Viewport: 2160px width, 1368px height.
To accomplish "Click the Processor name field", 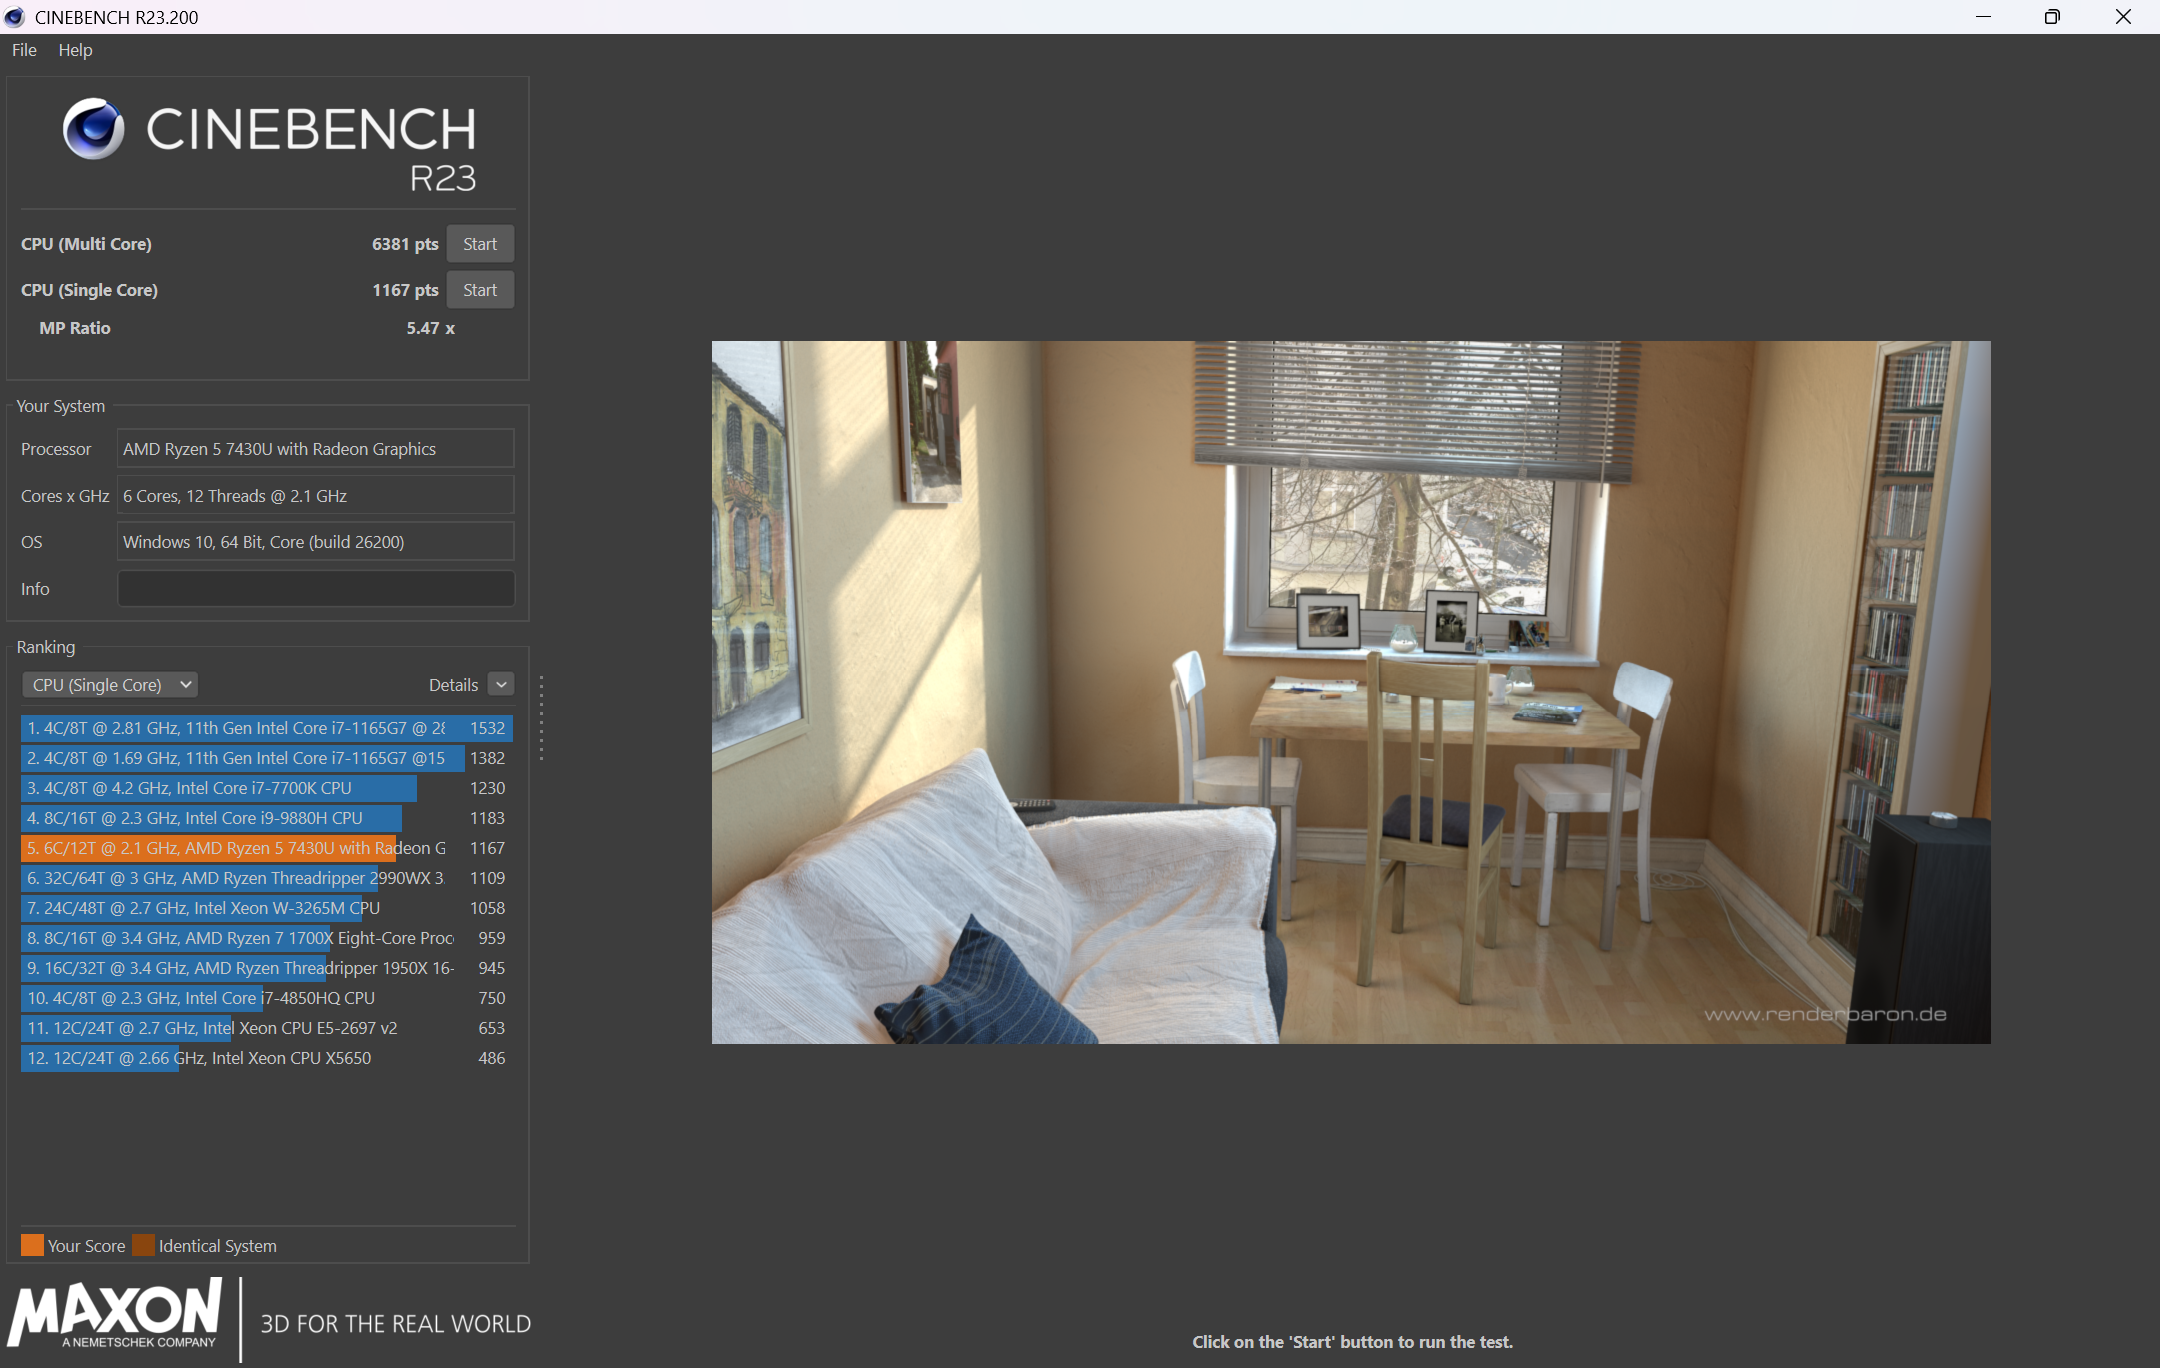I will pos(316,449).
